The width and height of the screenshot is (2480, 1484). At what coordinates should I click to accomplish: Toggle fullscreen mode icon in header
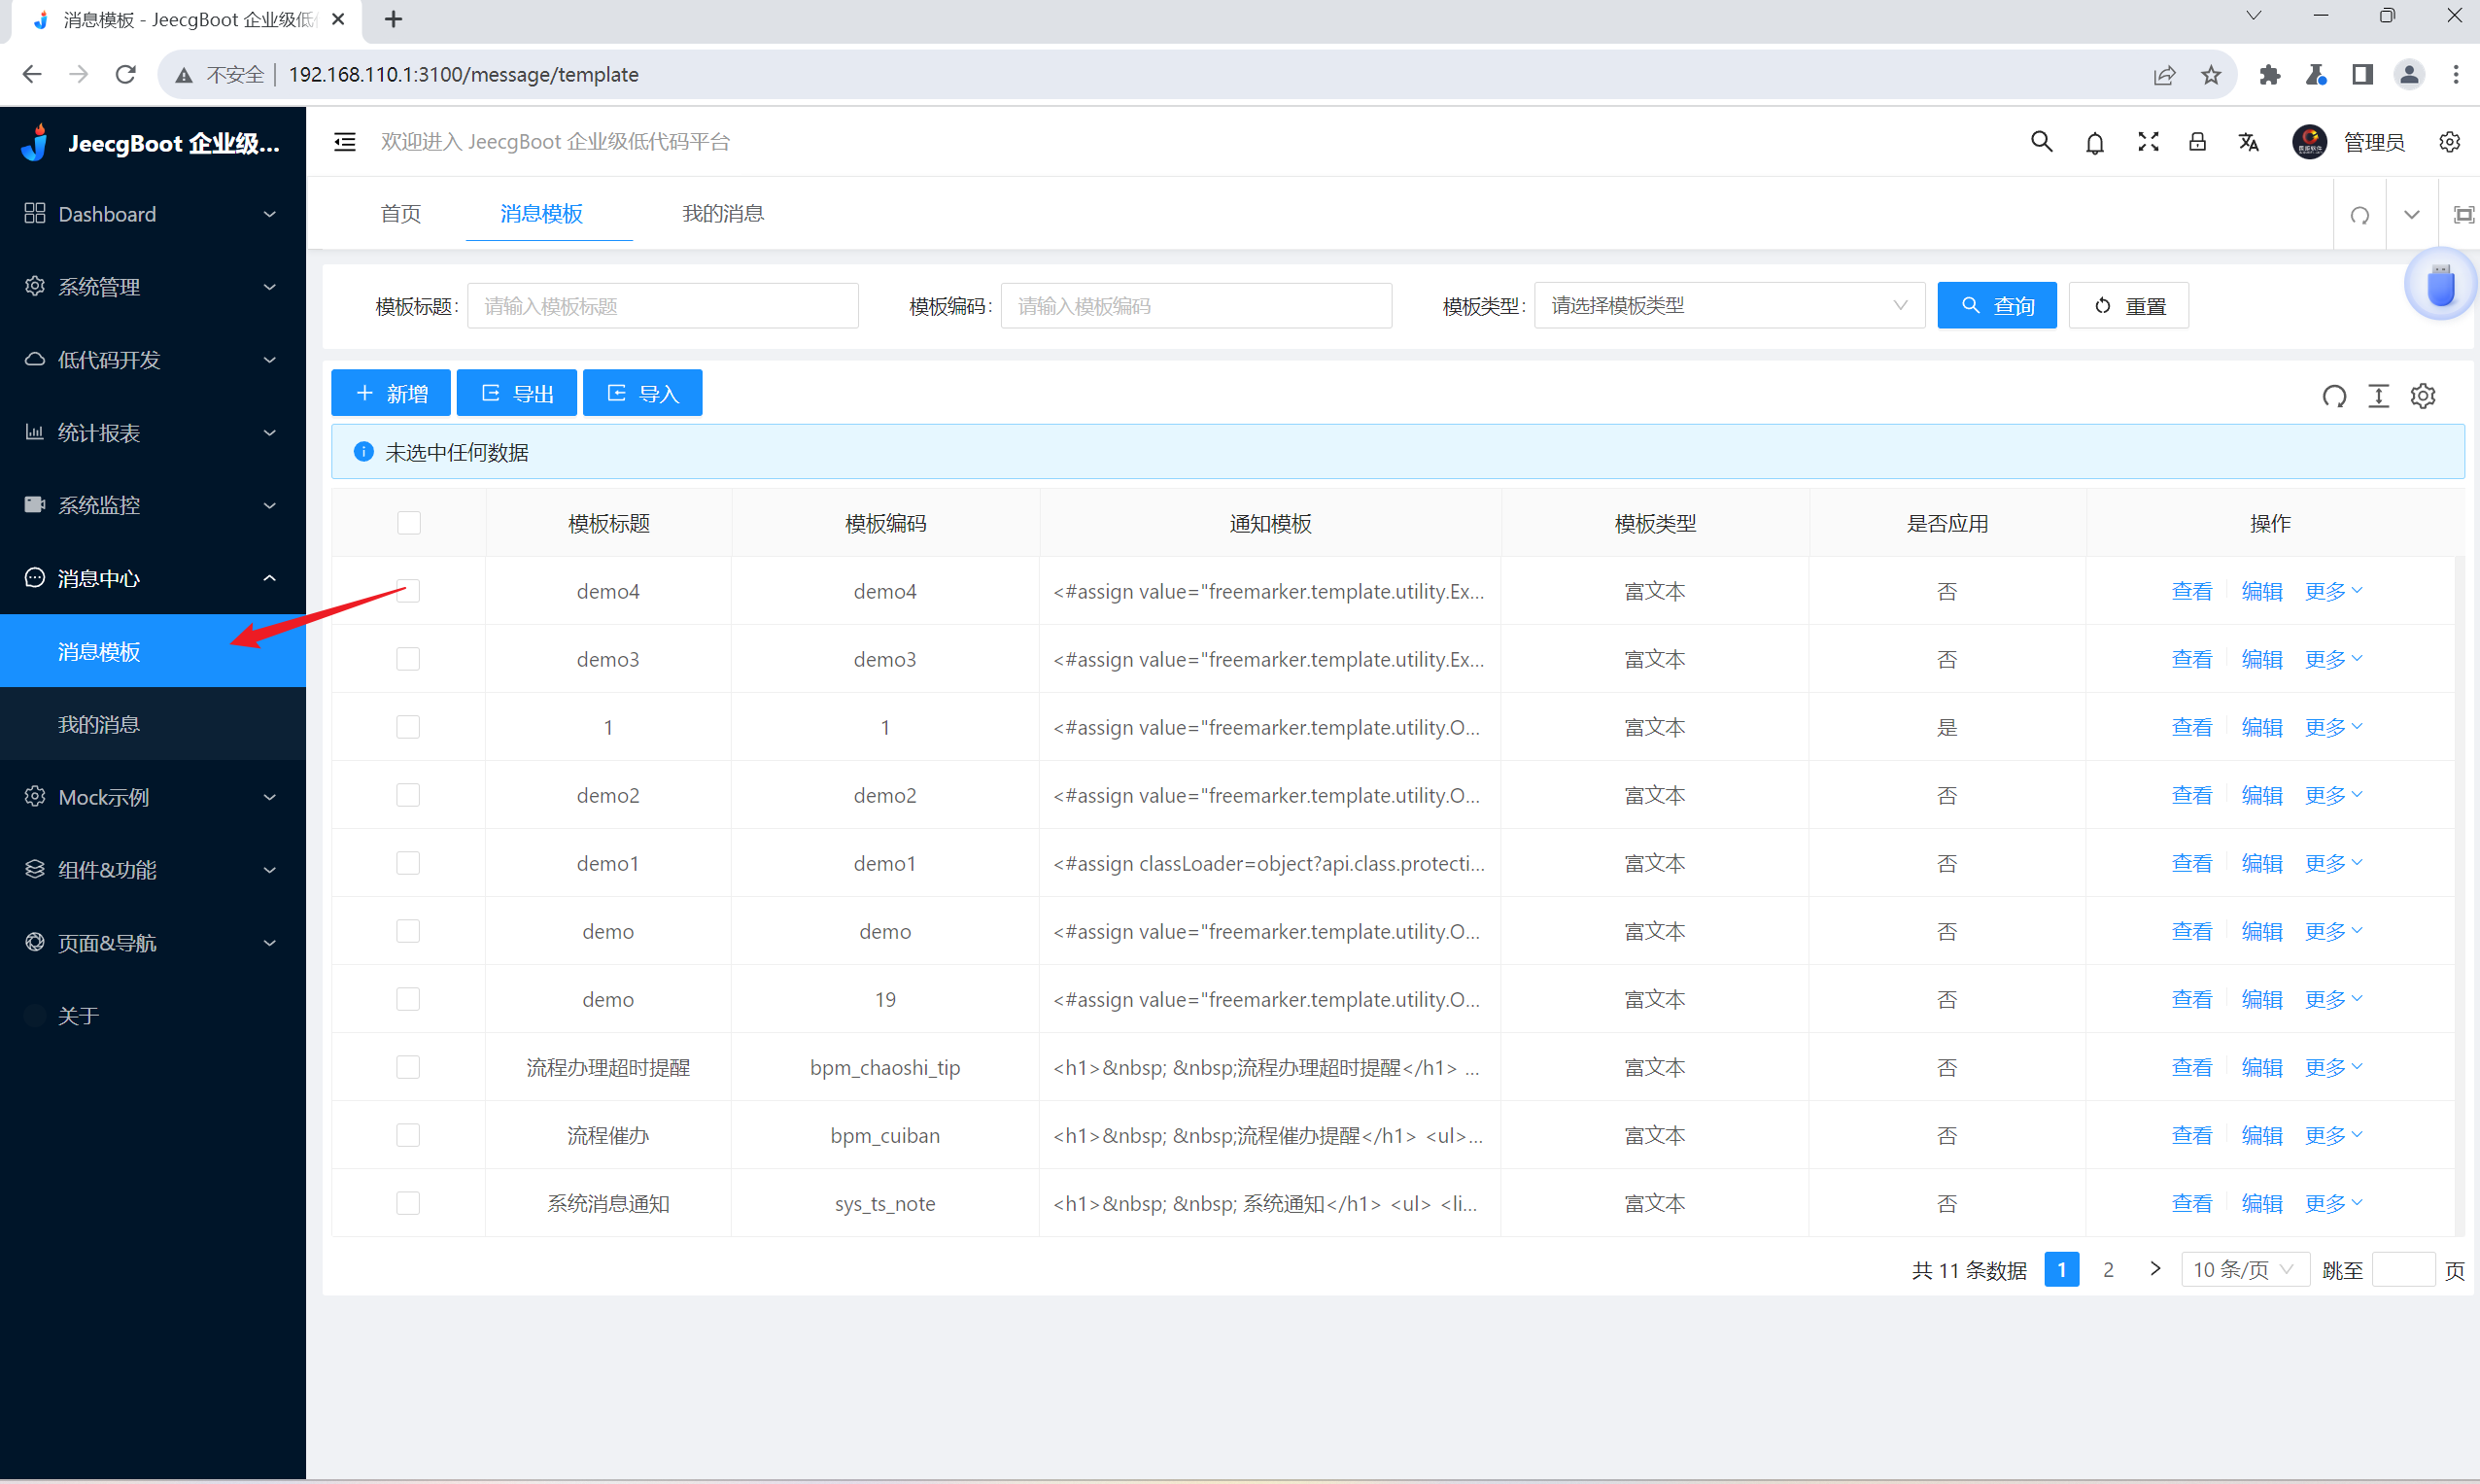tap(2147, 142)
